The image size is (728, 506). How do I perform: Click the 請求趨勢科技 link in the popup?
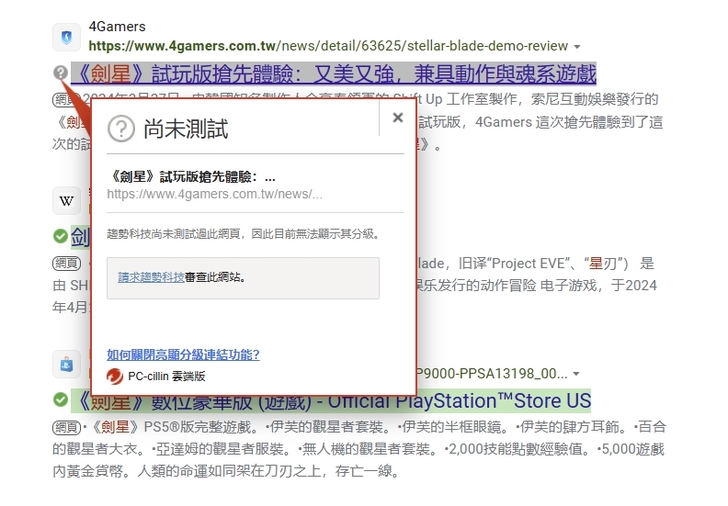coord(151,277)
